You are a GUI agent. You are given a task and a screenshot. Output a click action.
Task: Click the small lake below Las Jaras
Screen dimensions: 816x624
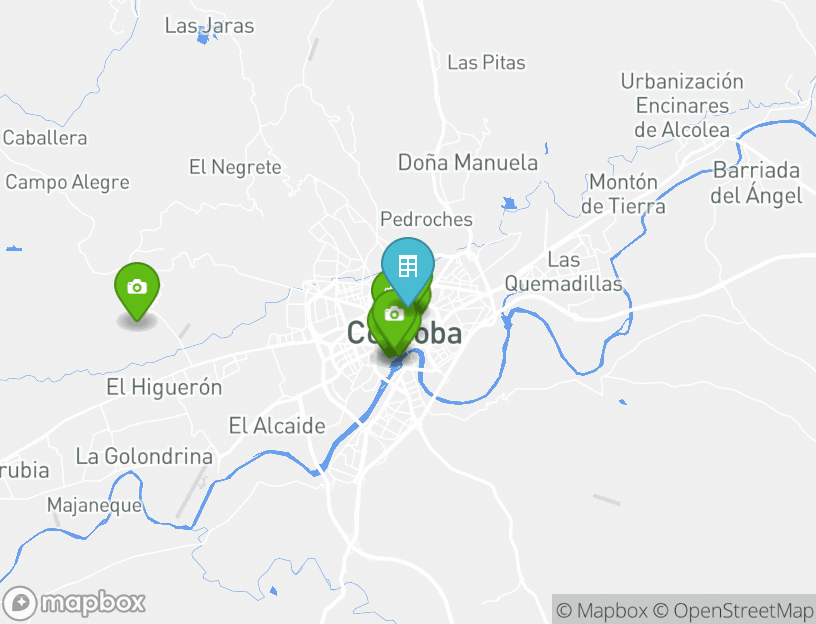pyautogui.click(x=203, y=38)
